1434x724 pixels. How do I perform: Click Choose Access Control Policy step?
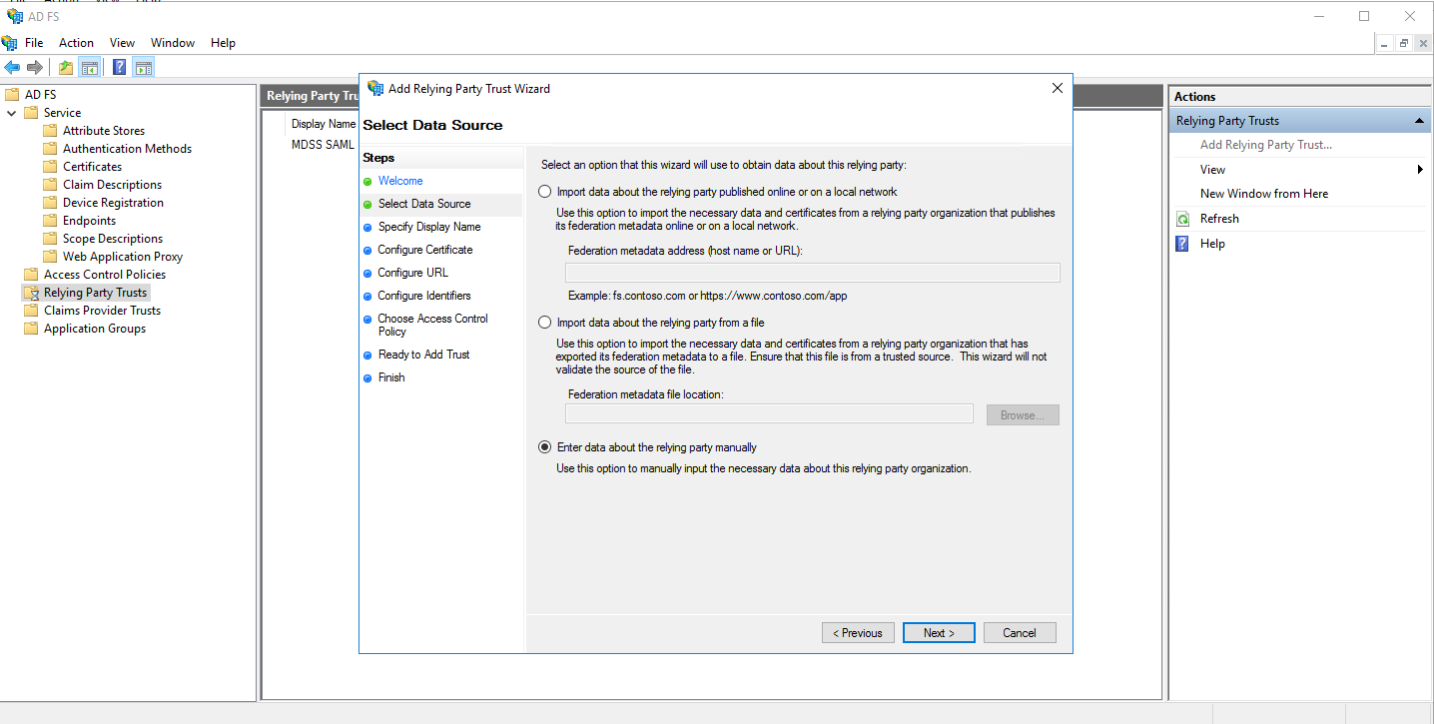(433, 325)
